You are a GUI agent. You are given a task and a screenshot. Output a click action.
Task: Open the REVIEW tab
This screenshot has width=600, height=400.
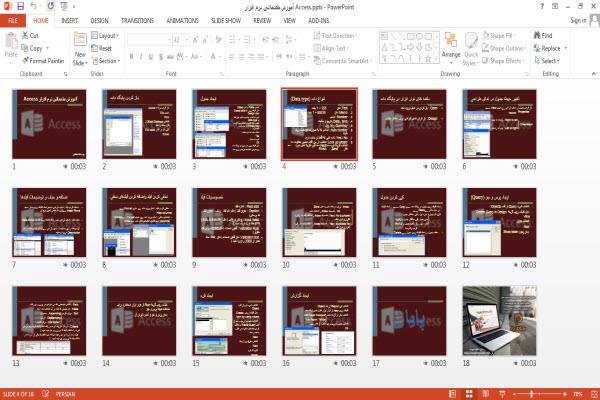262,21
